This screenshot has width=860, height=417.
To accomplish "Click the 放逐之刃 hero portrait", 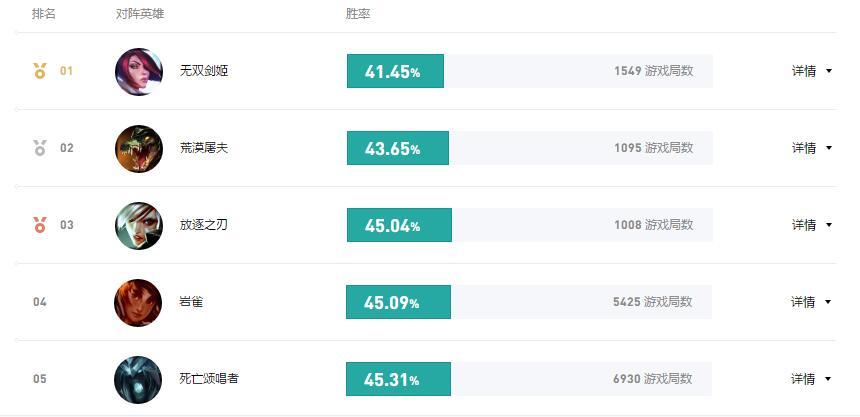I will [x=139, y=225].
